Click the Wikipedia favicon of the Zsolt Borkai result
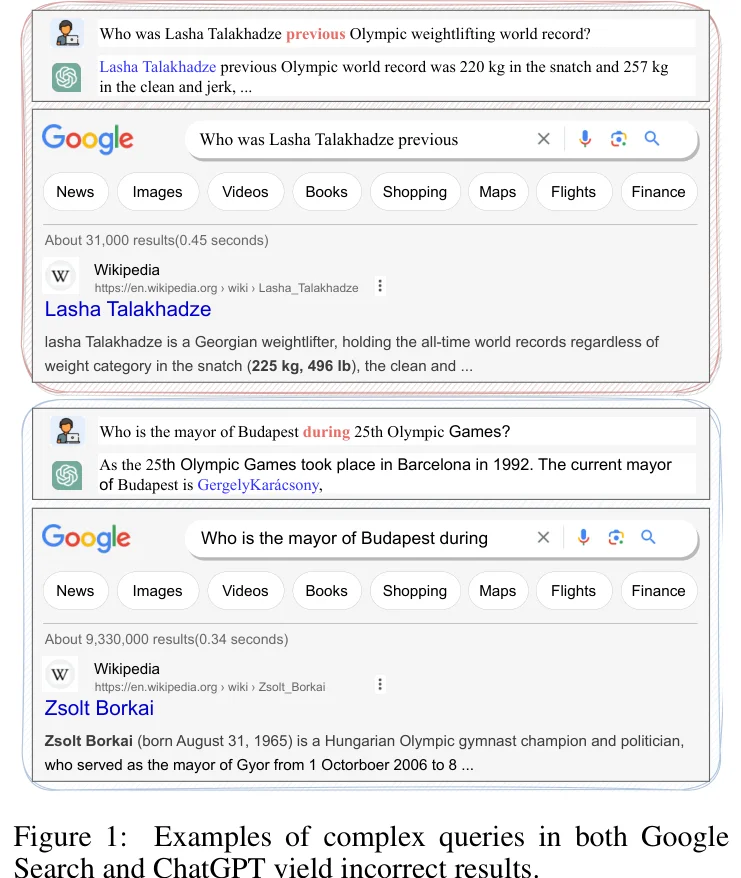This screenshot has width=741, height=878. (x=60, y=674)
